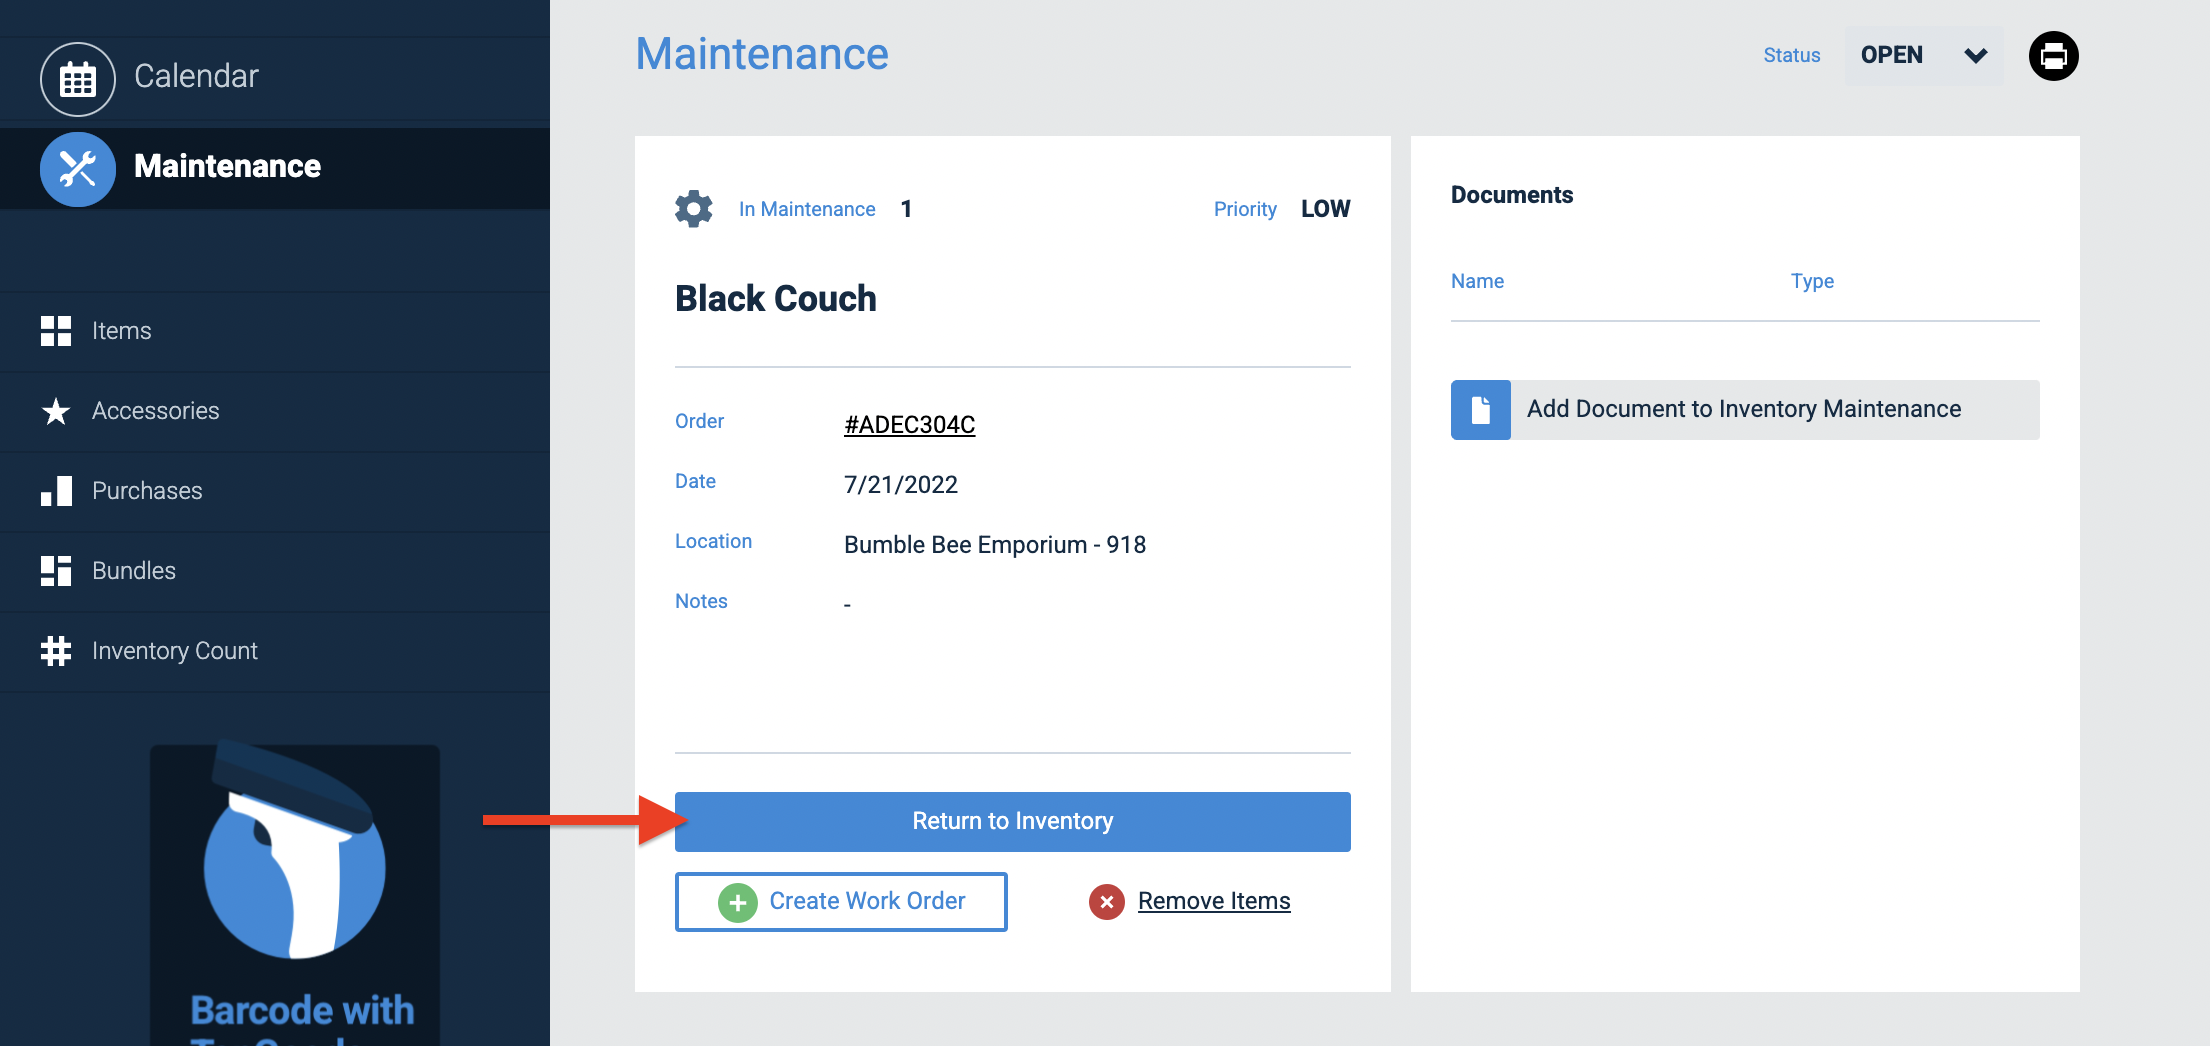The height and width of the screenshot is (1046, 2210).
Task: Click Create Work Order button
Action: [x=841, y=902]
